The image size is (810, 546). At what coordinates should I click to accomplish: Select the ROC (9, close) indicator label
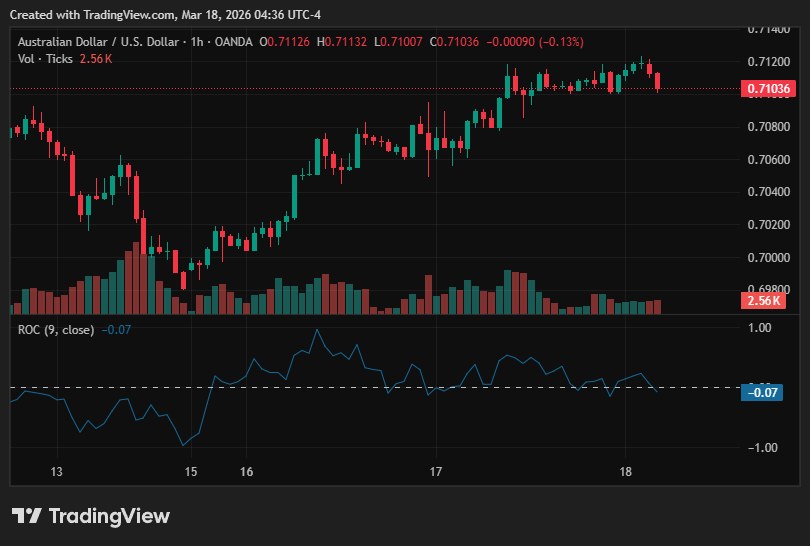click(56, 330)
